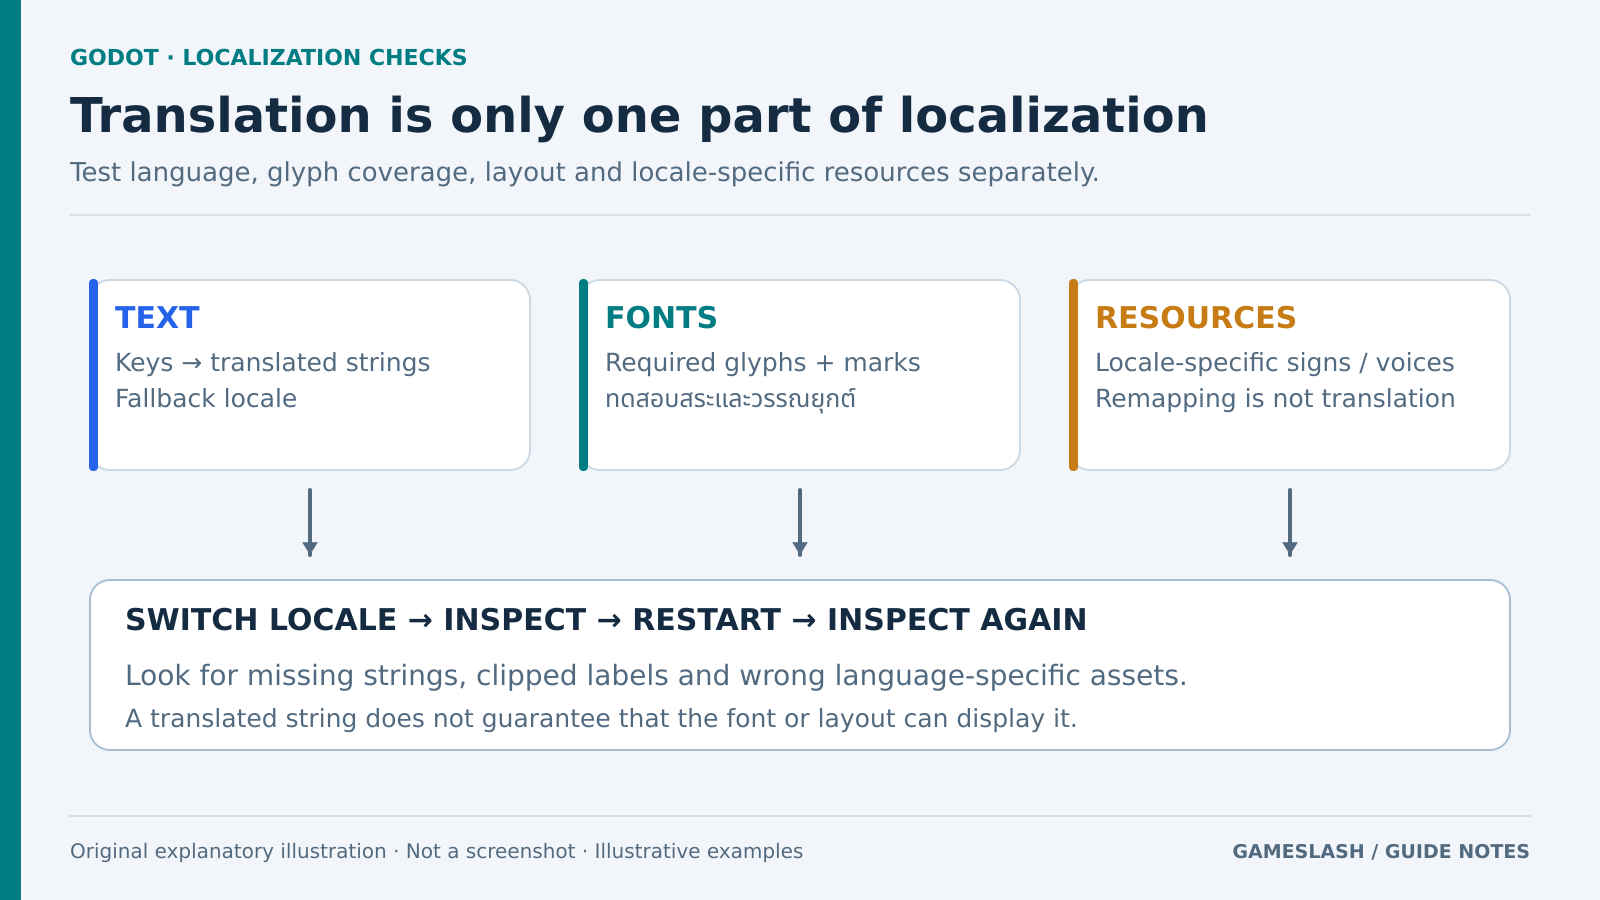Click 'Remapping is not translation' text

[x=1275, y=399]
